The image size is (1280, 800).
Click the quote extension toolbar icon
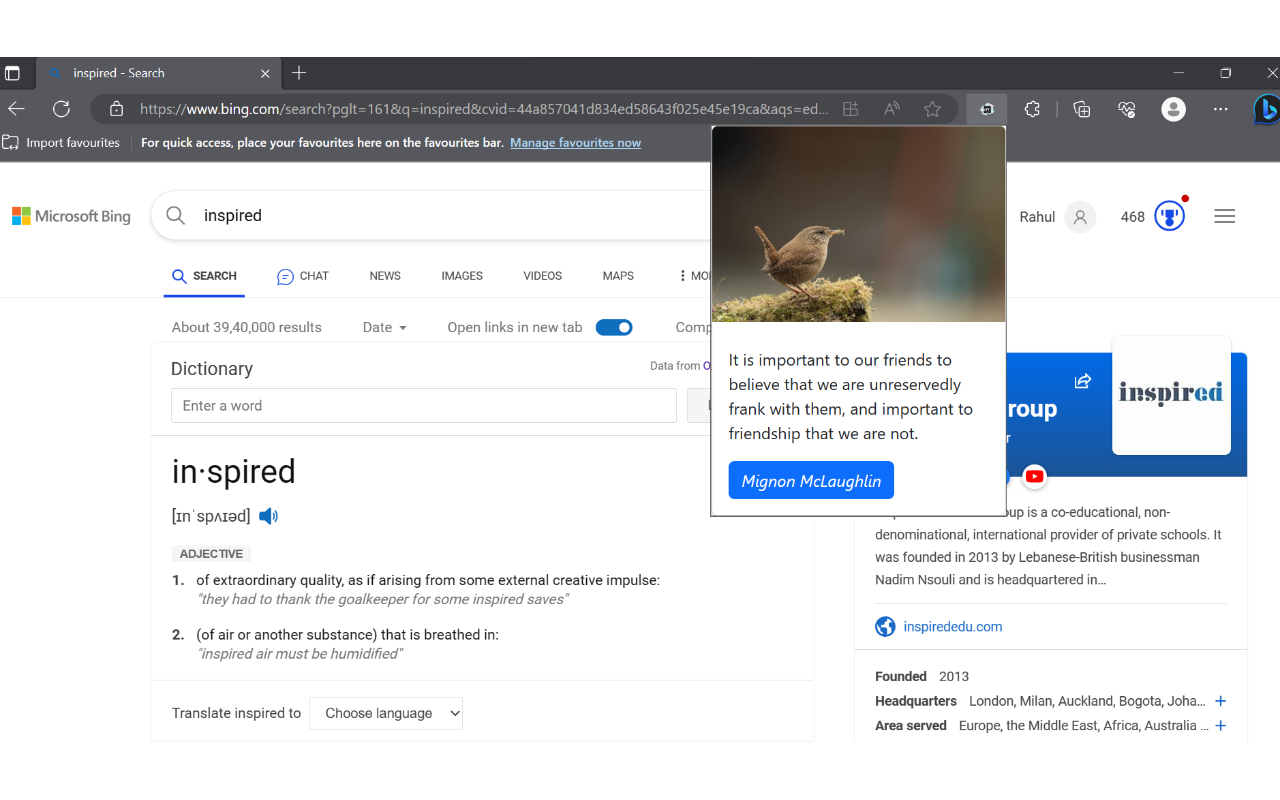click(986, 109)
